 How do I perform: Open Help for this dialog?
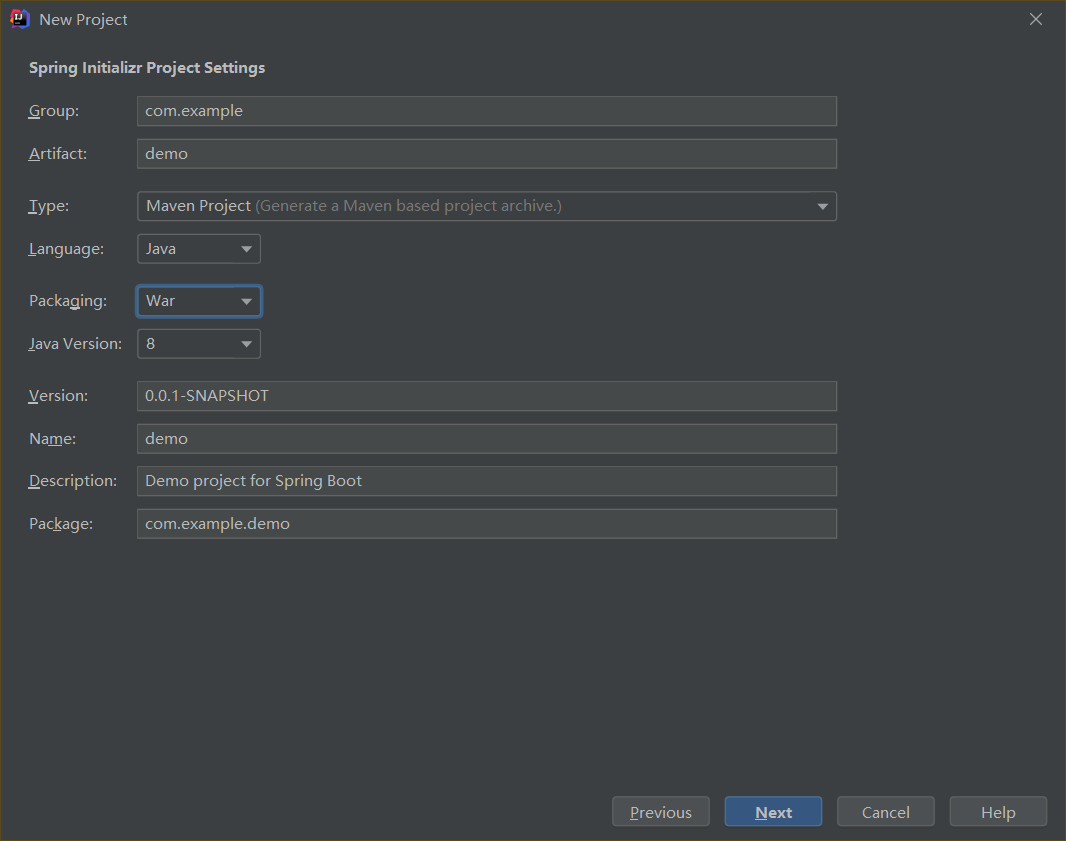(997, 812)
